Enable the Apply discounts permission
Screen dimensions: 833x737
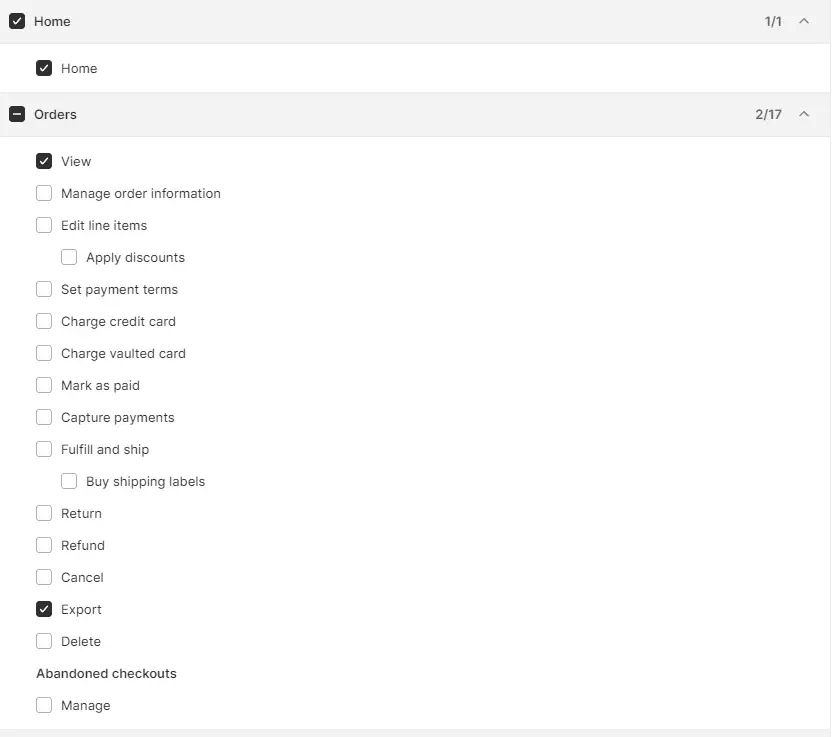click(x=69, y=257)
